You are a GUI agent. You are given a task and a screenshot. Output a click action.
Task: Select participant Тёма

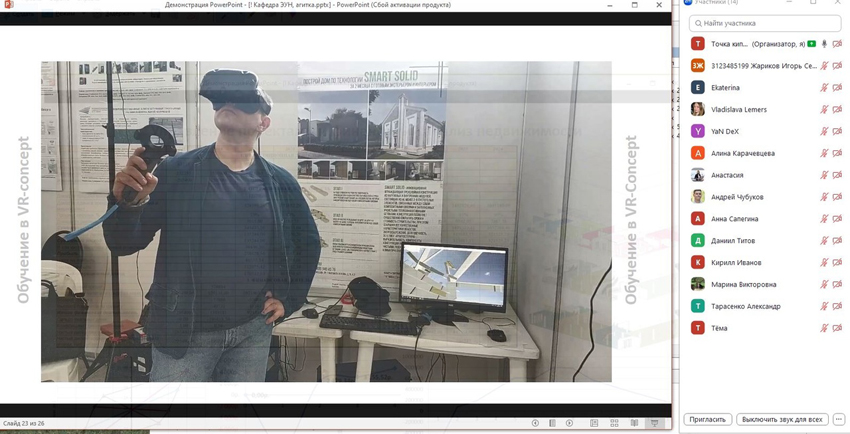(x=765, y=328)
